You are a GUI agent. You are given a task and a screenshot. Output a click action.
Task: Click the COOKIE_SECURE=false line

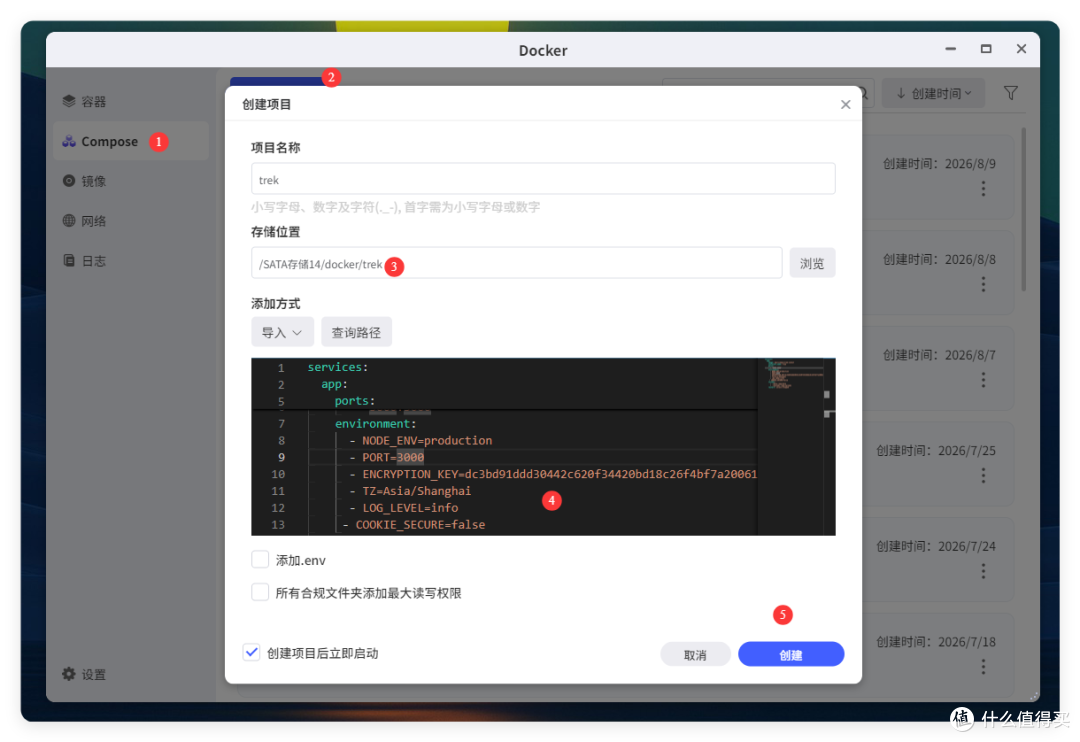[420, 525]
